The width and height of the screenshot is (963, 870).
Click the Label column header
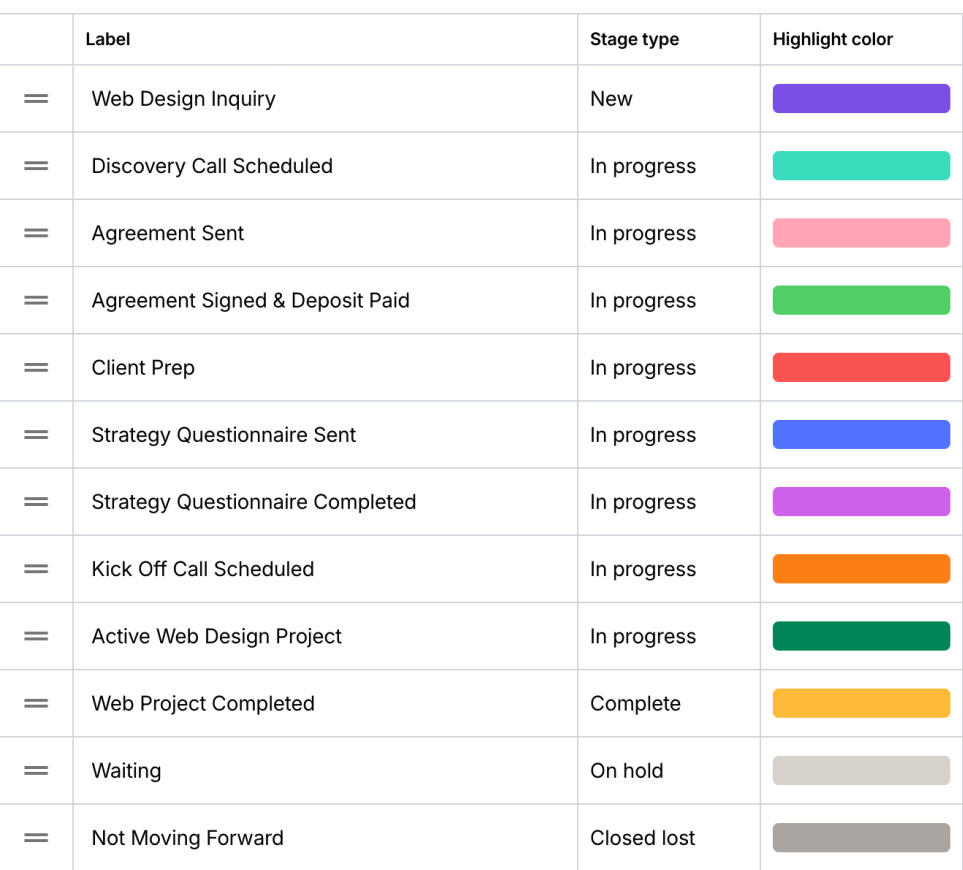coord(107,39)
